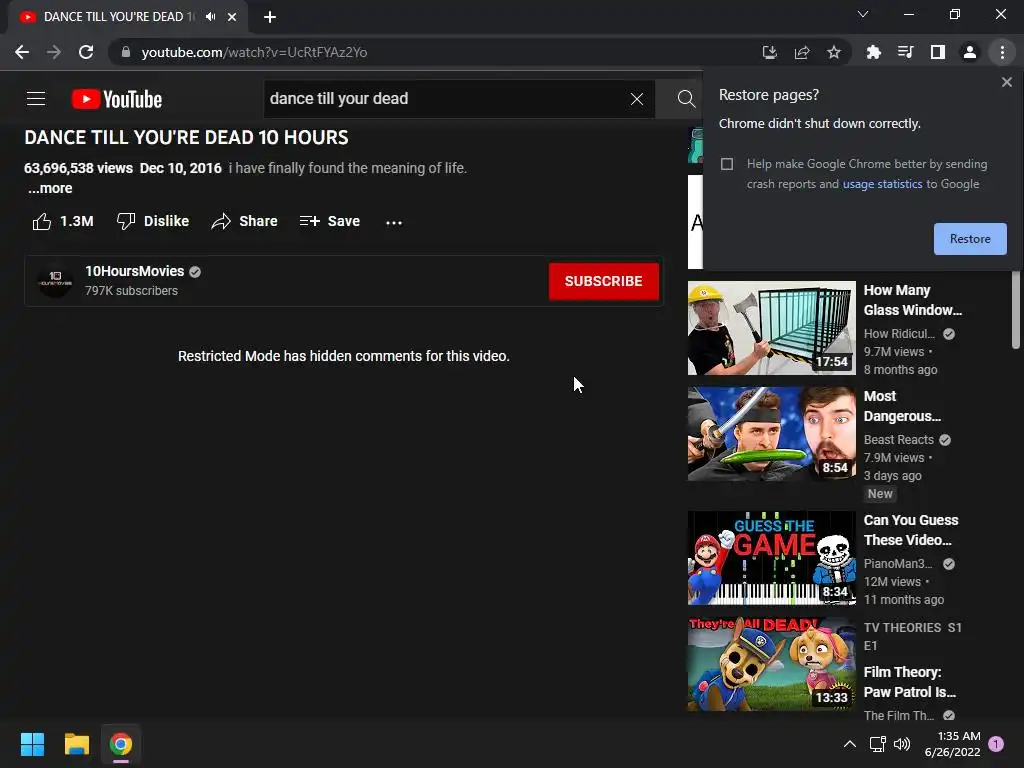The image size is (1024, 768).
Task: Go back in browser history
Action: pos(22,52)
